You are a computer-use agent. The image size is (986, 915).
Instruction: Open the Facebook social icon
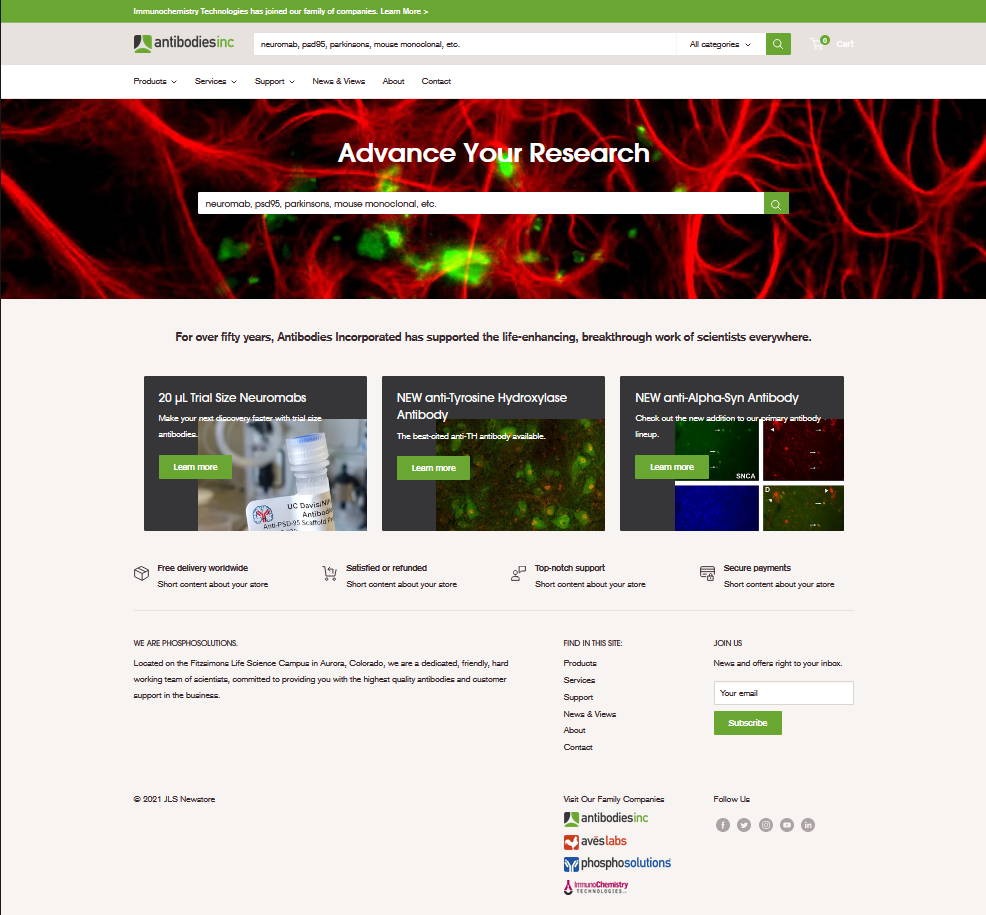(723, 825)
